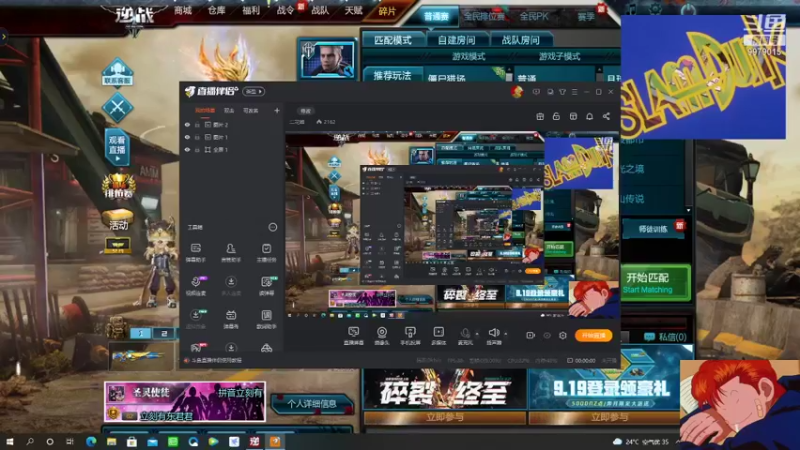Open 战队 in game top menu

pos(320,10)
